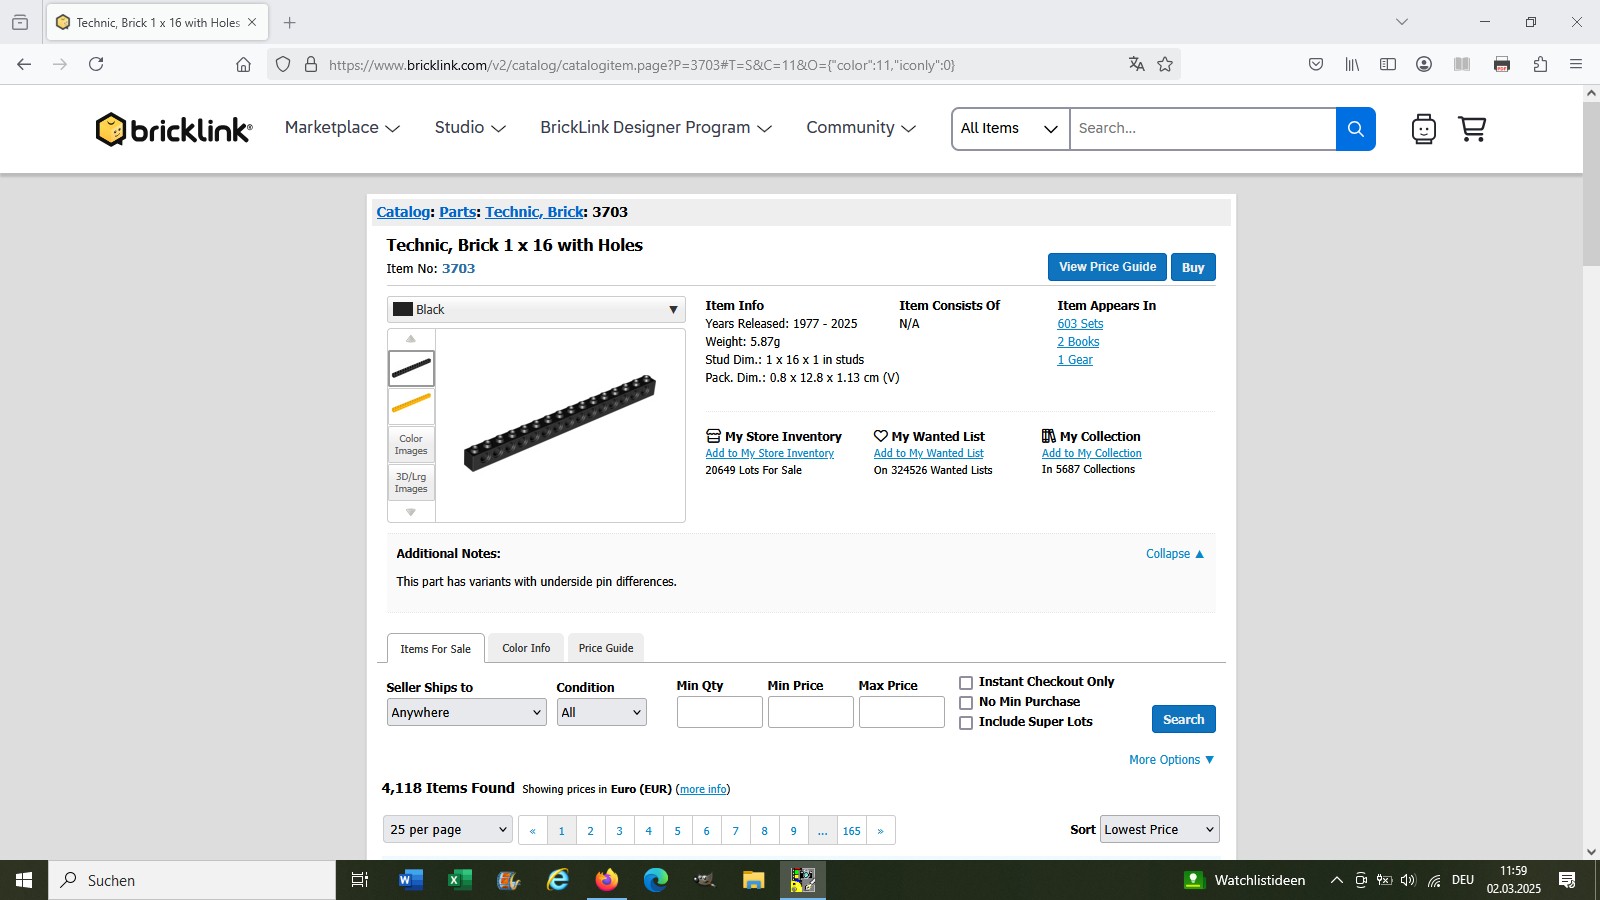The image size is (1600, 900).
Task: Go back to previous page
Action: [24, 64]
